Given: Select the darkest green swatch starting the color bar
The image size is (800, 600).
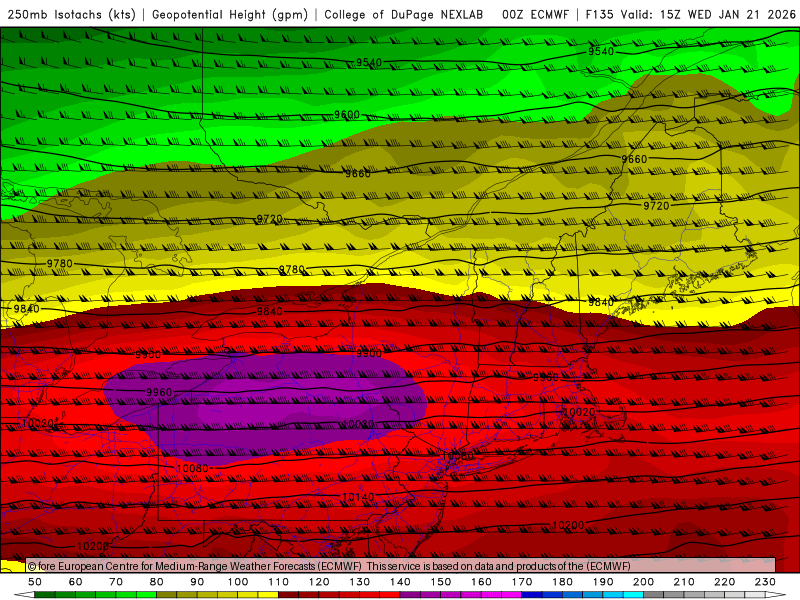Looking at the screenshot, I should pos(45,595).
